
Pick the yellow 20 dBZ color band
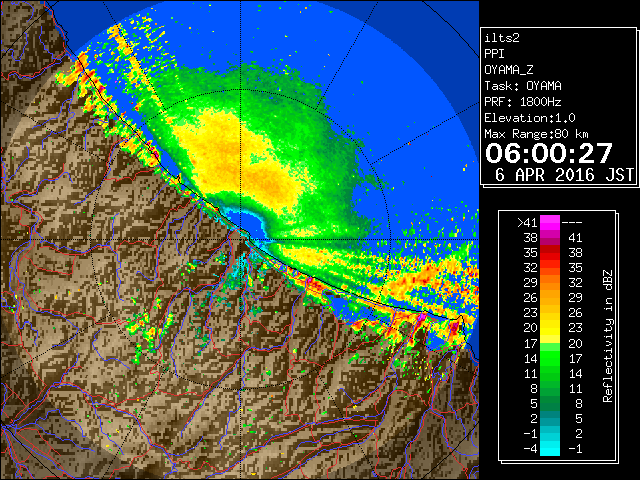point(549,328)
